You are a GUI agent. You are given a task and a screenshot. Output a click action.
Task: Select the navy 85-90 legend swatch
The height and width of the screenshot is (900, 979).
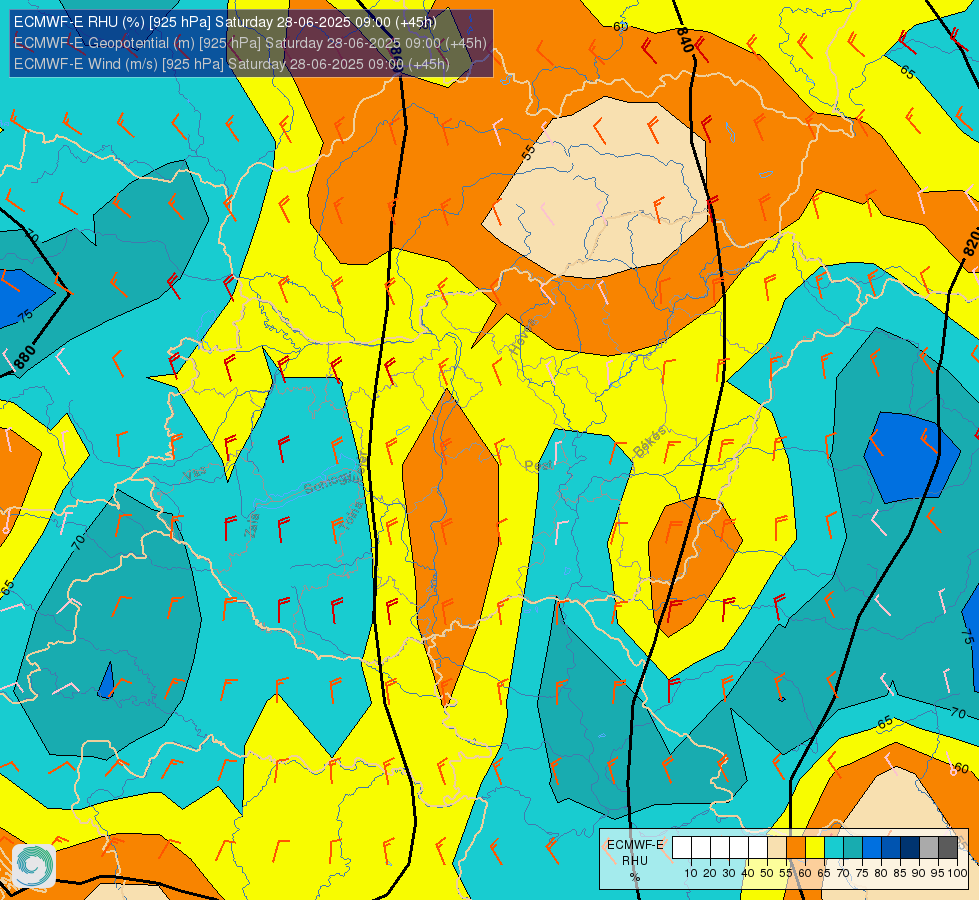coord(910,847)
